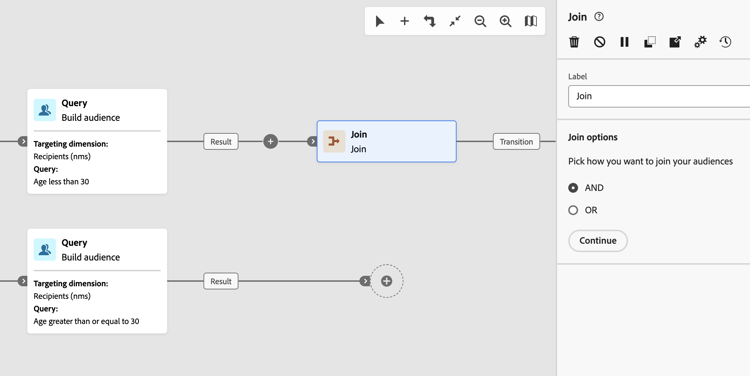Select the Query node with Age less than 30
The image size is (750, 376).
[97, 142]
